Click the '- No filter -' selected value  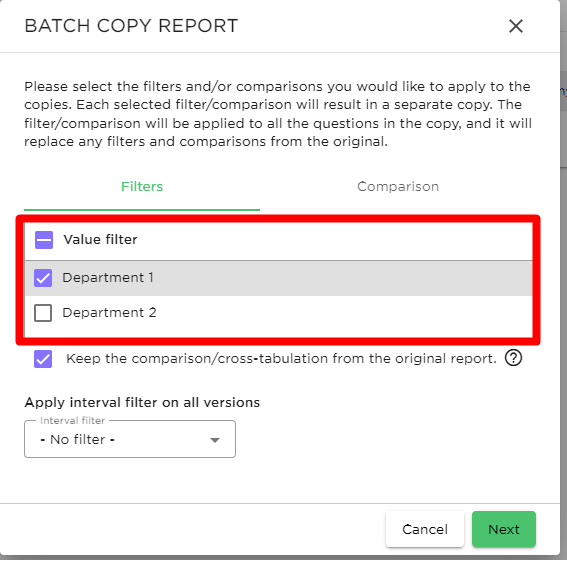click(x=77, y=439)
